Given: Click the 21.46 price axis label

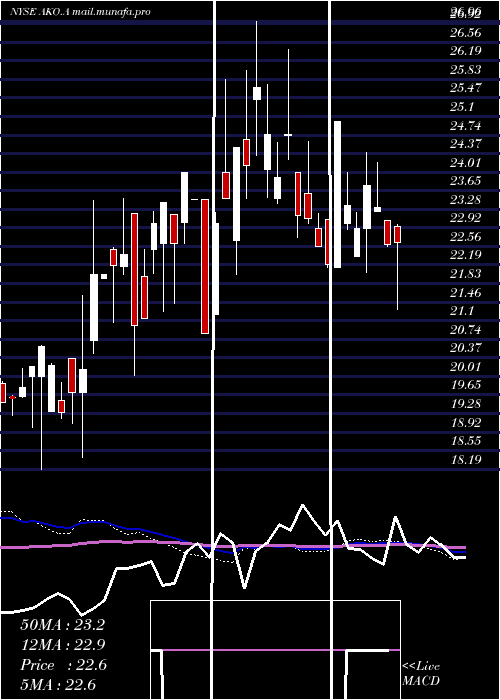Looking at the screenshot, I should tap(466, 292).
